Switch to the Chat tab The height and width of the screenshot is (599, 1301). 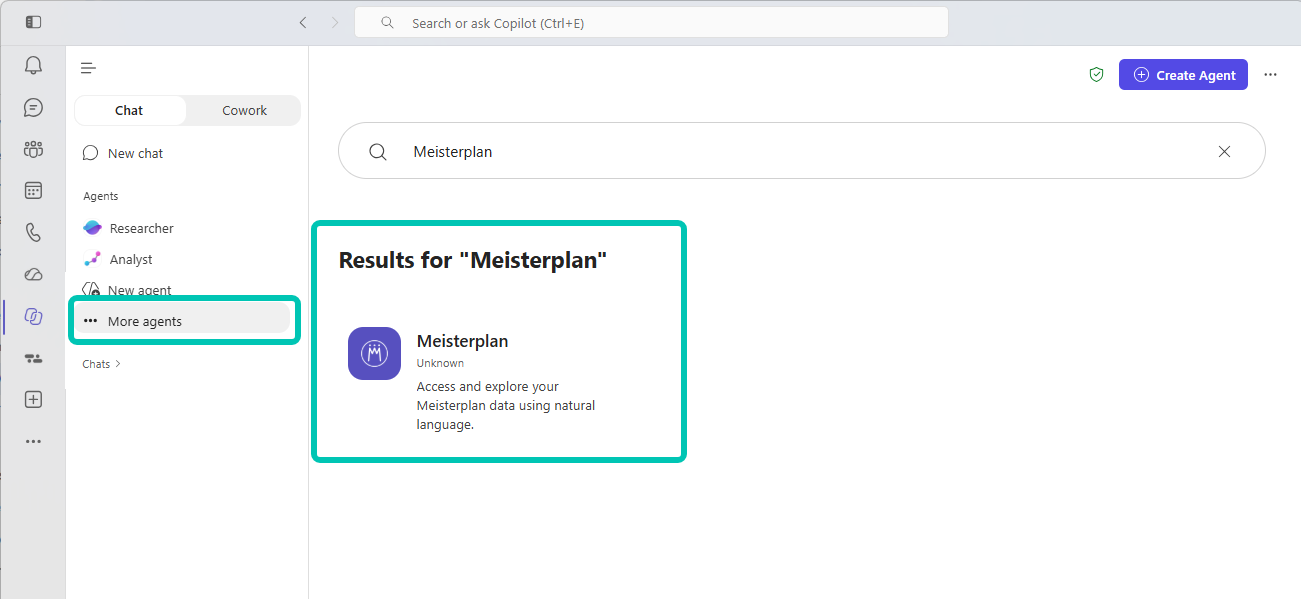coord(130,110)
